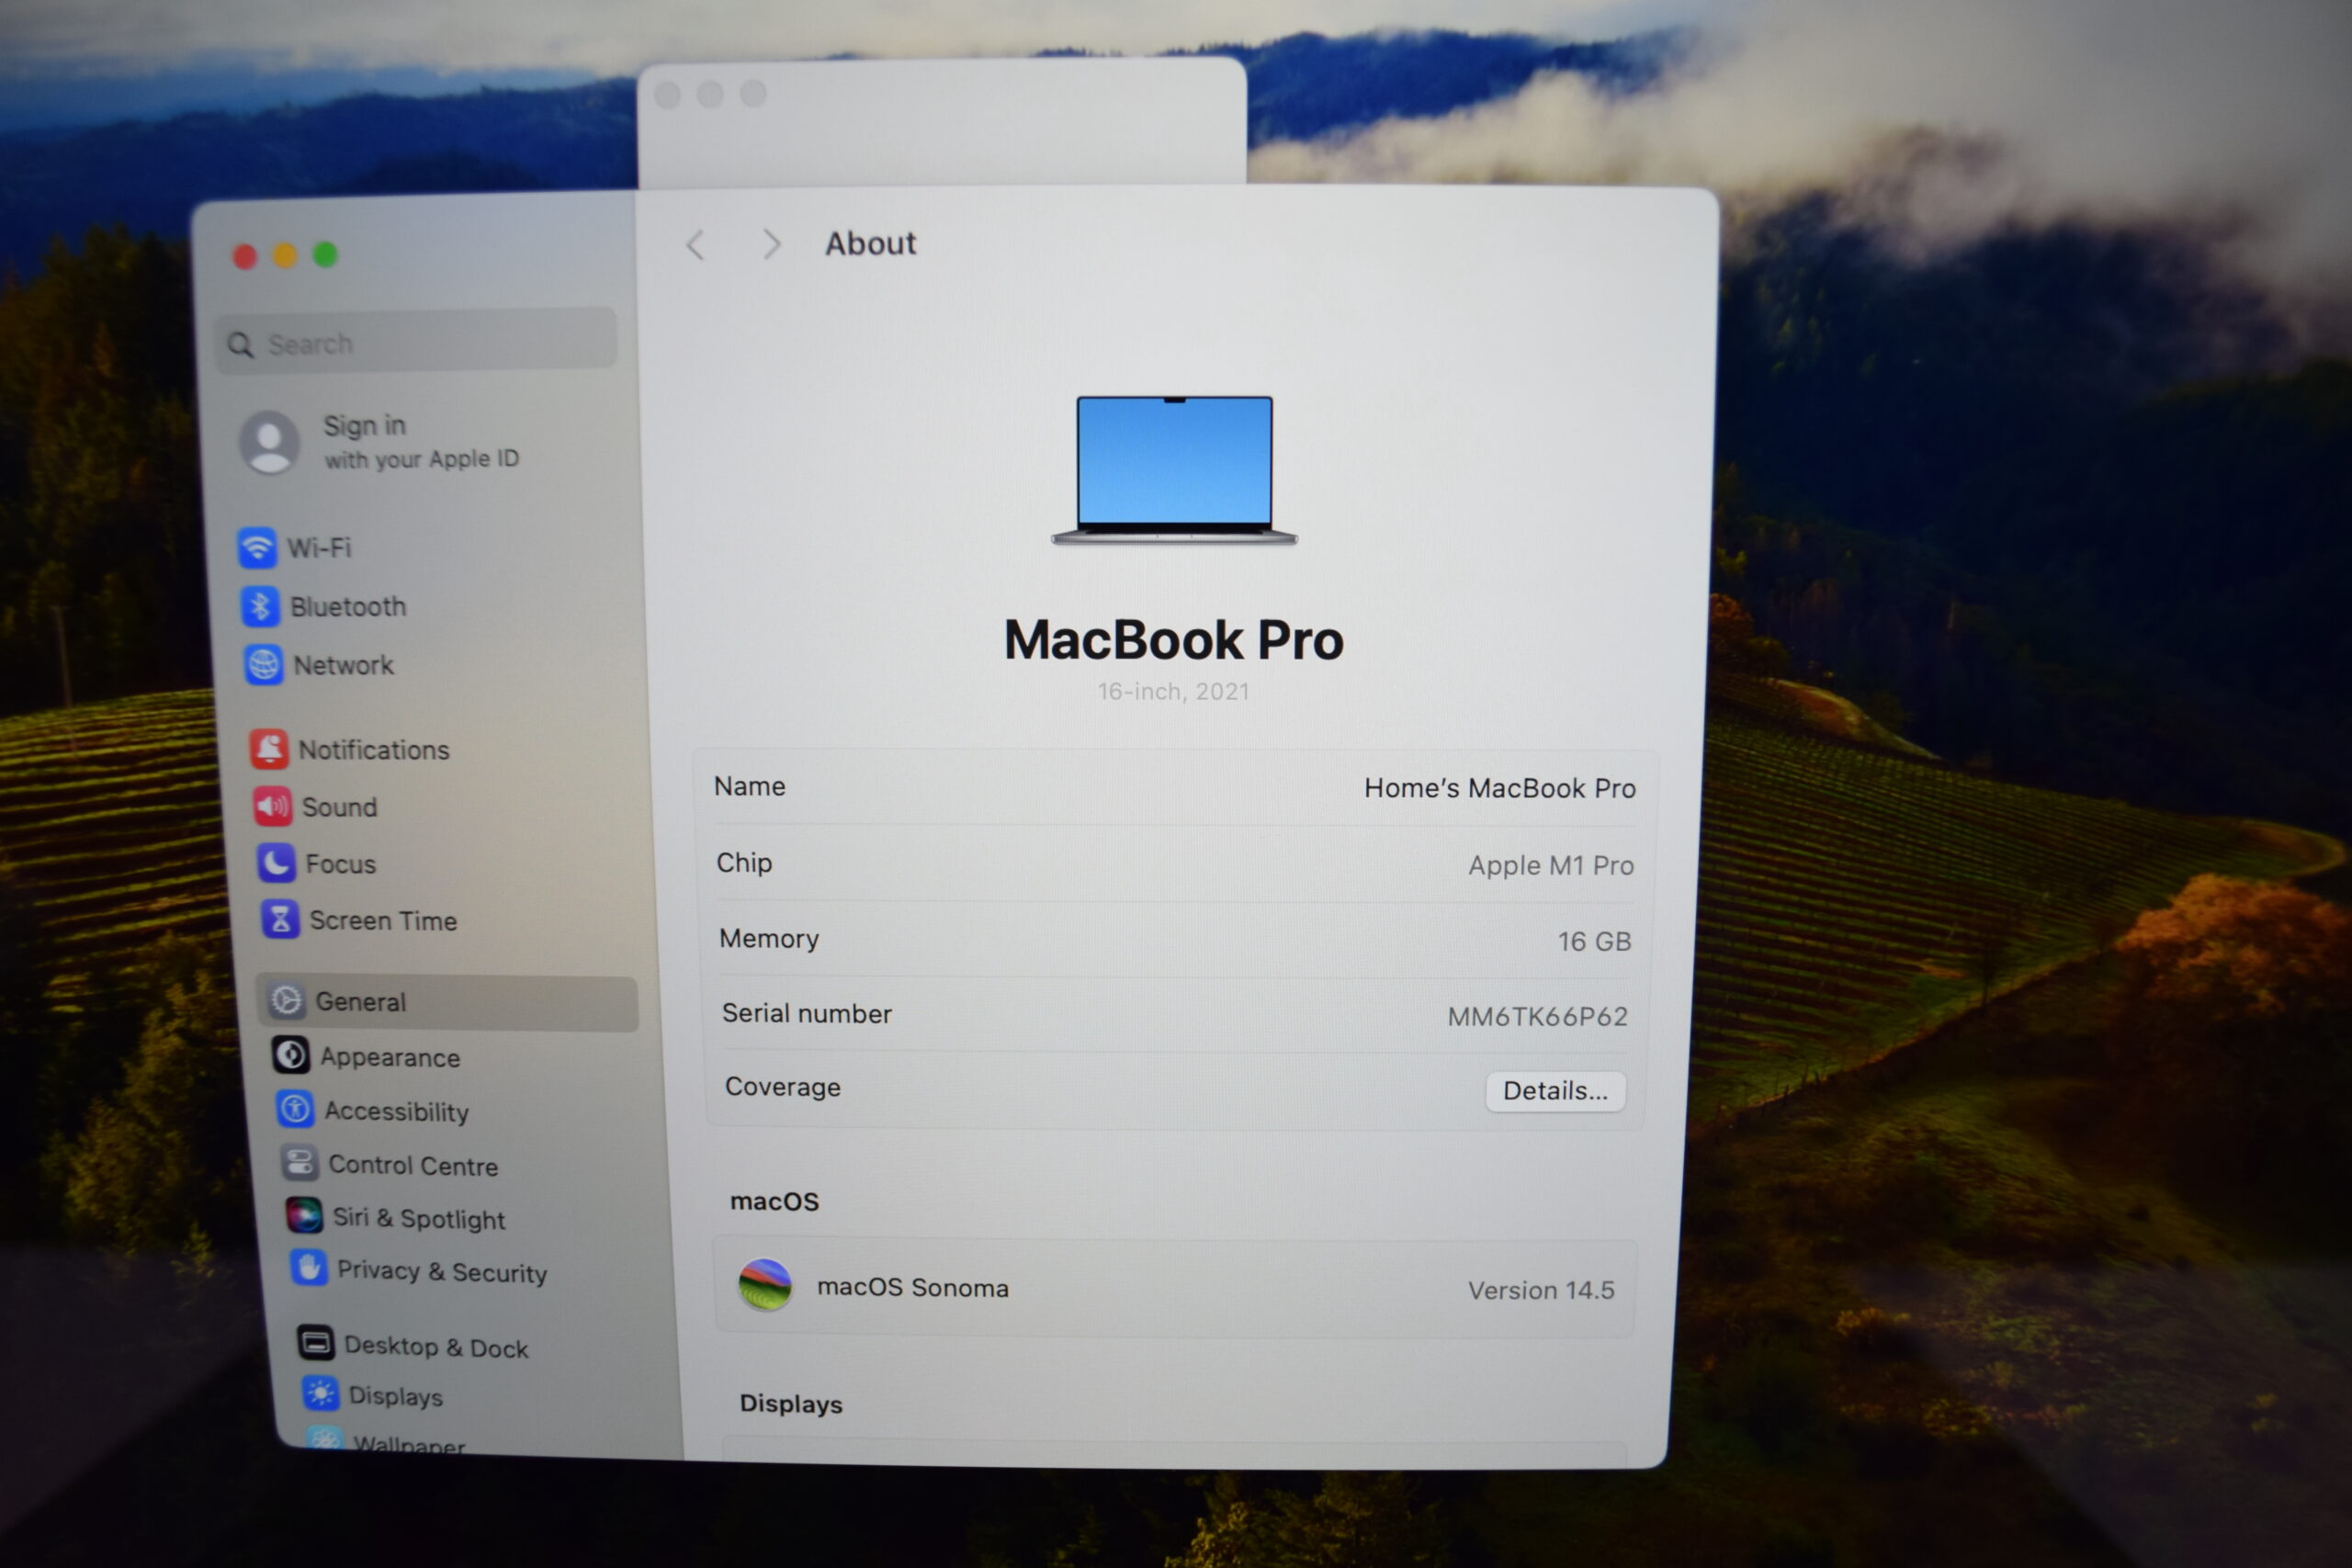Image resolution: width=2352 pixels, height=1568 pixels.
Task: Focus the Search field in sidebar
Action: 416,342
